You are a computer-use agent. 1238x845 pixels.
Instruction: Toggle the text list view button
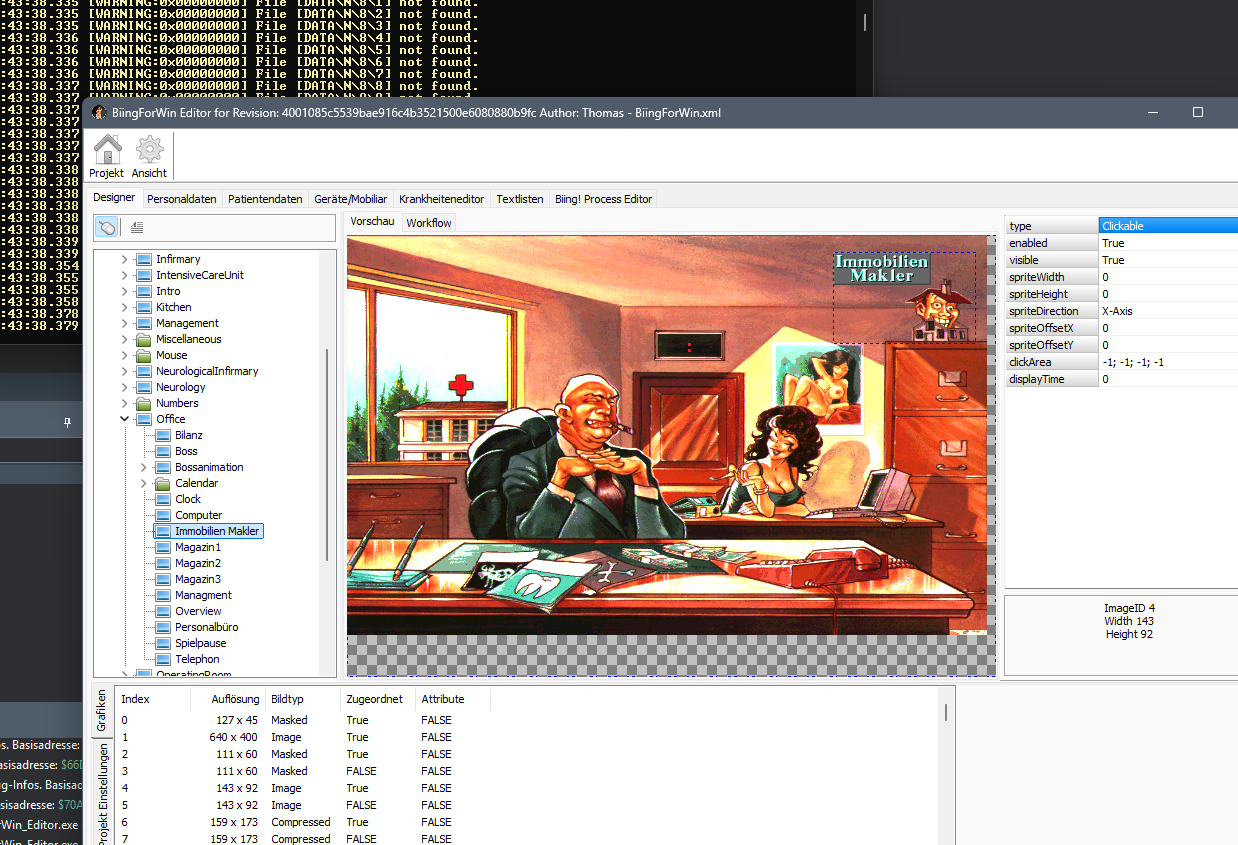point(137,227)
